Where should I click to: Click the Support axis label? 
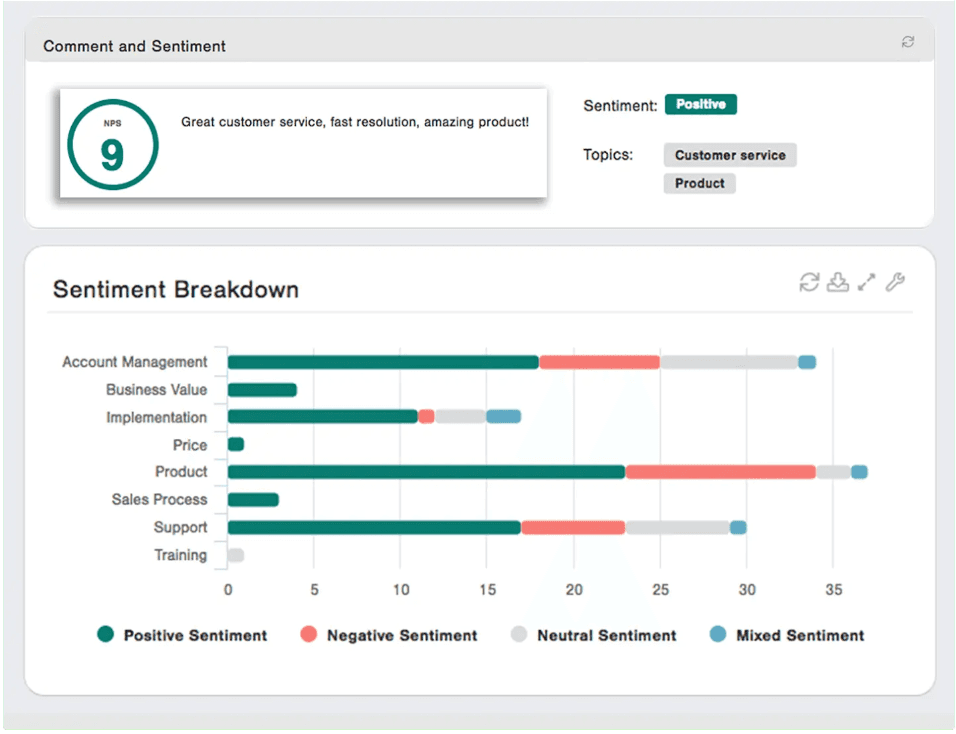coord(180,527)
